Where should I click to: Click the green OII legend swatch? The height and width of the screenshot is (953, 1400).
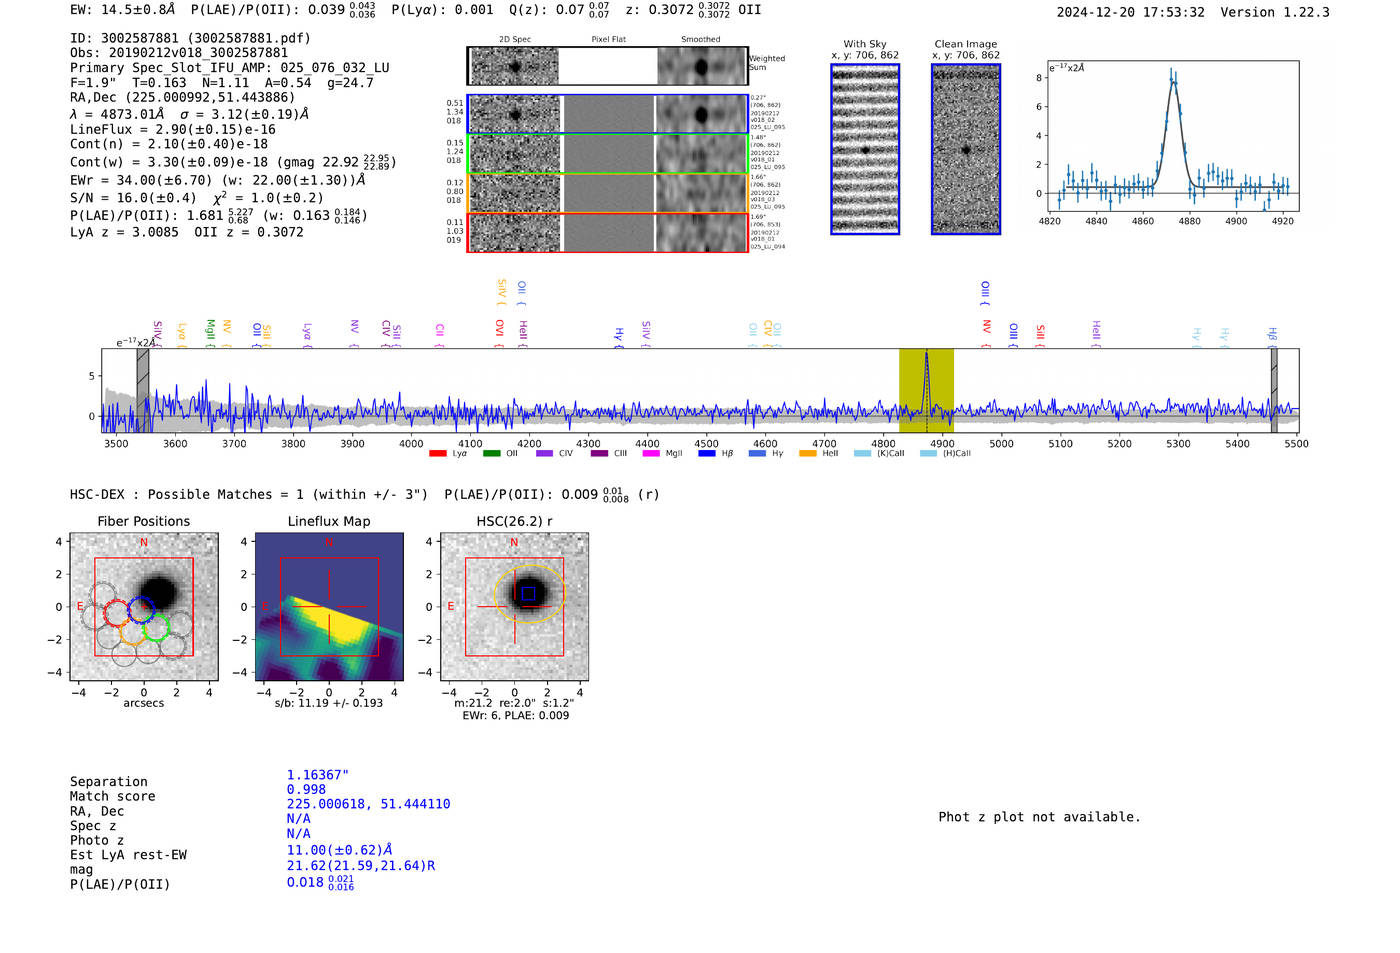click(491, 454)
